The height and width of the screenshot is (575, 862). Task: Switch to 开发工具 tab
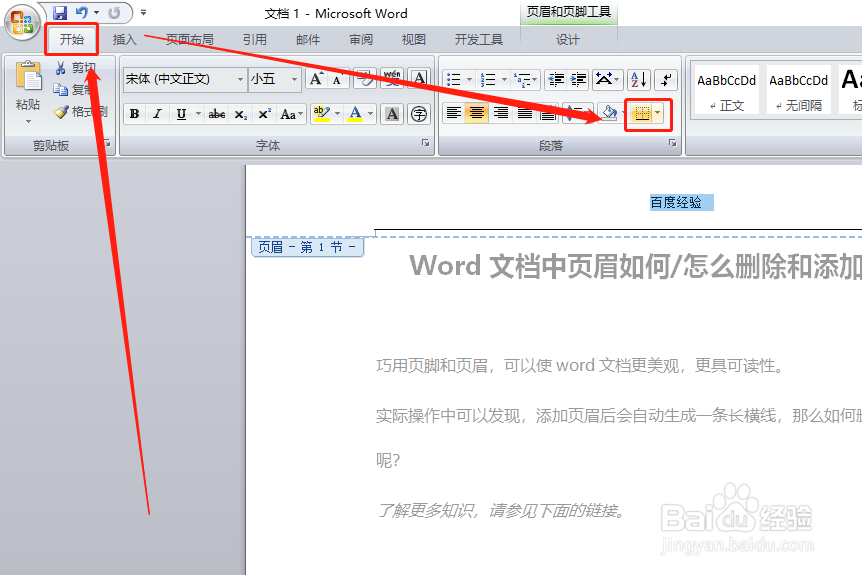478,40
